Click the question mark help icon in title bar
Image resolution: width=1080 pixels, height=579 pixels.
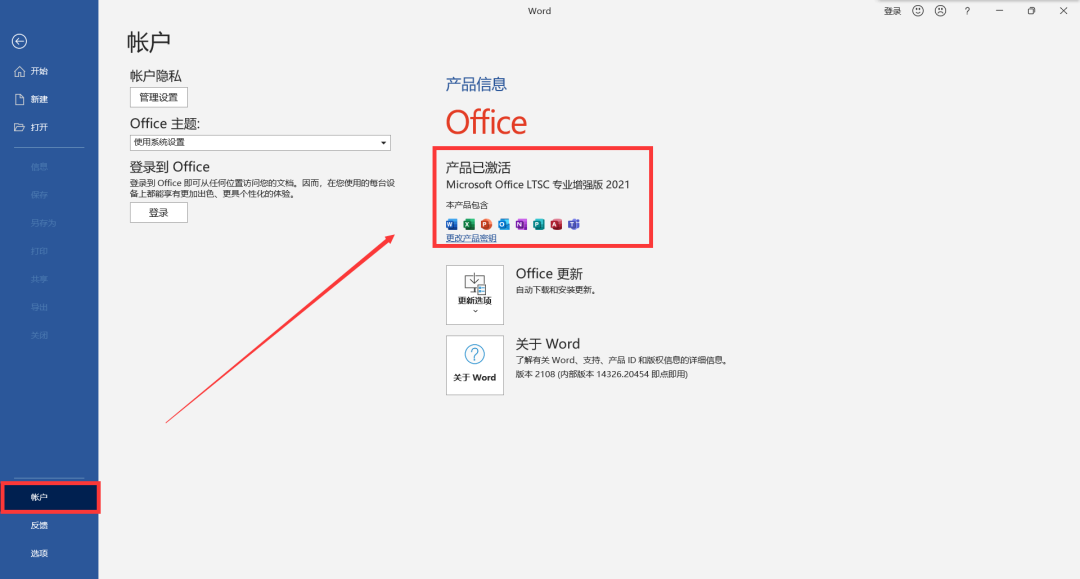[x=967, y=11]
